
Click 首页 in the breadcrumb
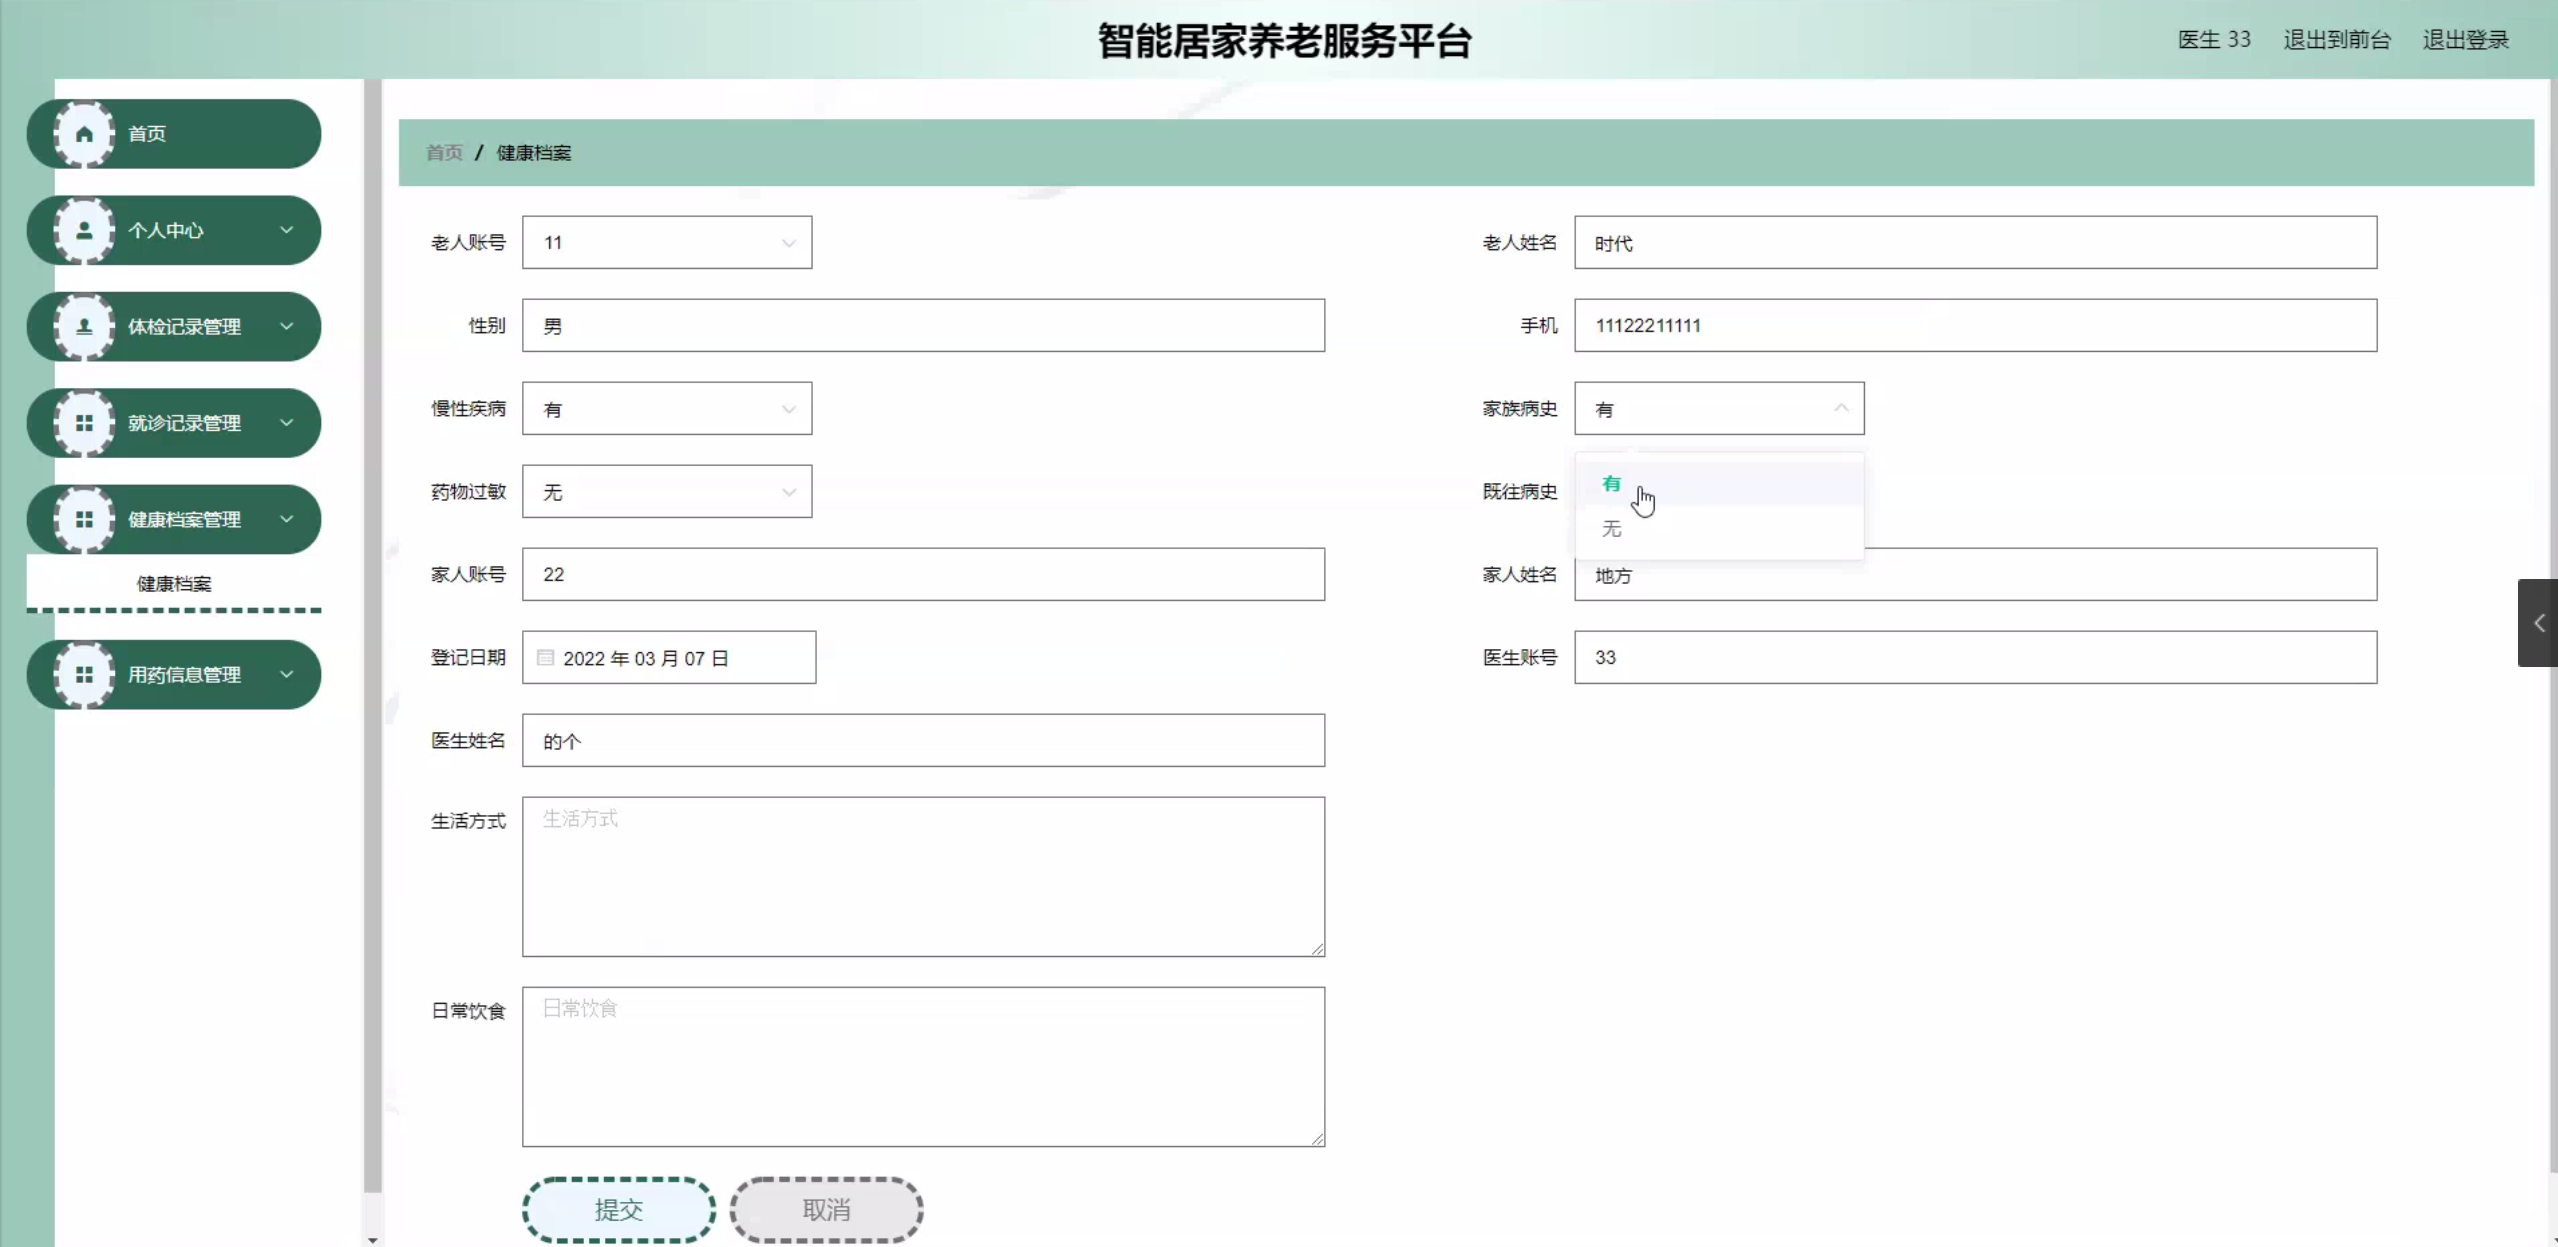[444, 153]
